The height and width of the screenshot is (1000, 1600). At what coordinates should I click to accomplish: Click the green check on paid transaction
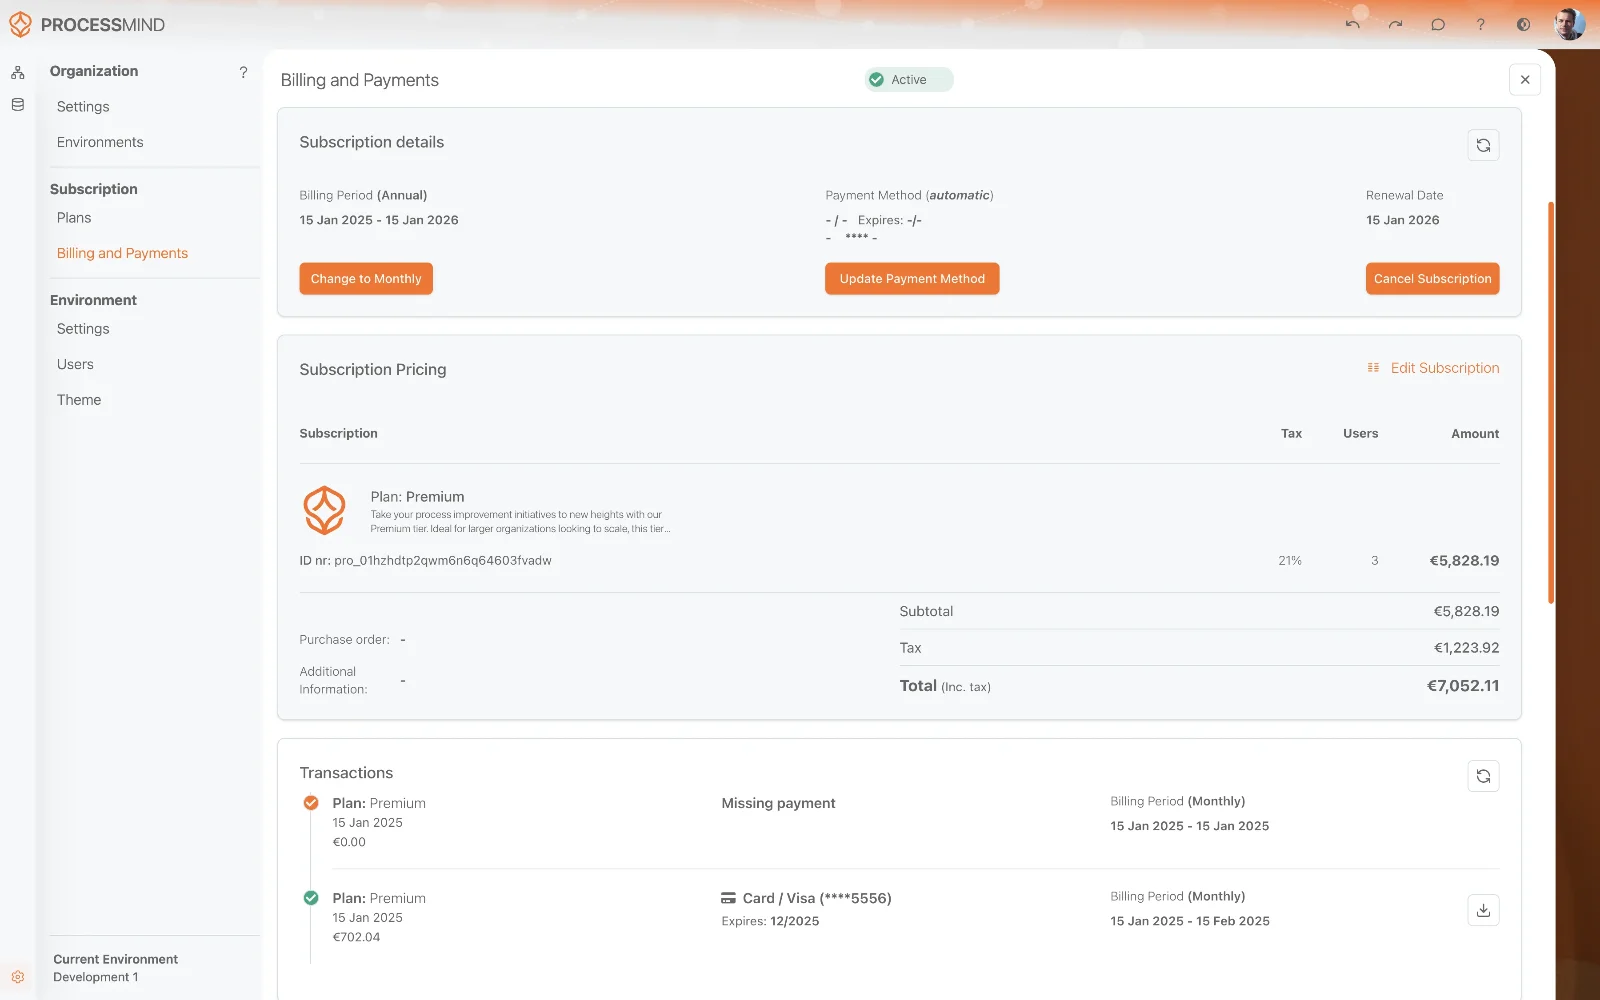tap(311, 898)
